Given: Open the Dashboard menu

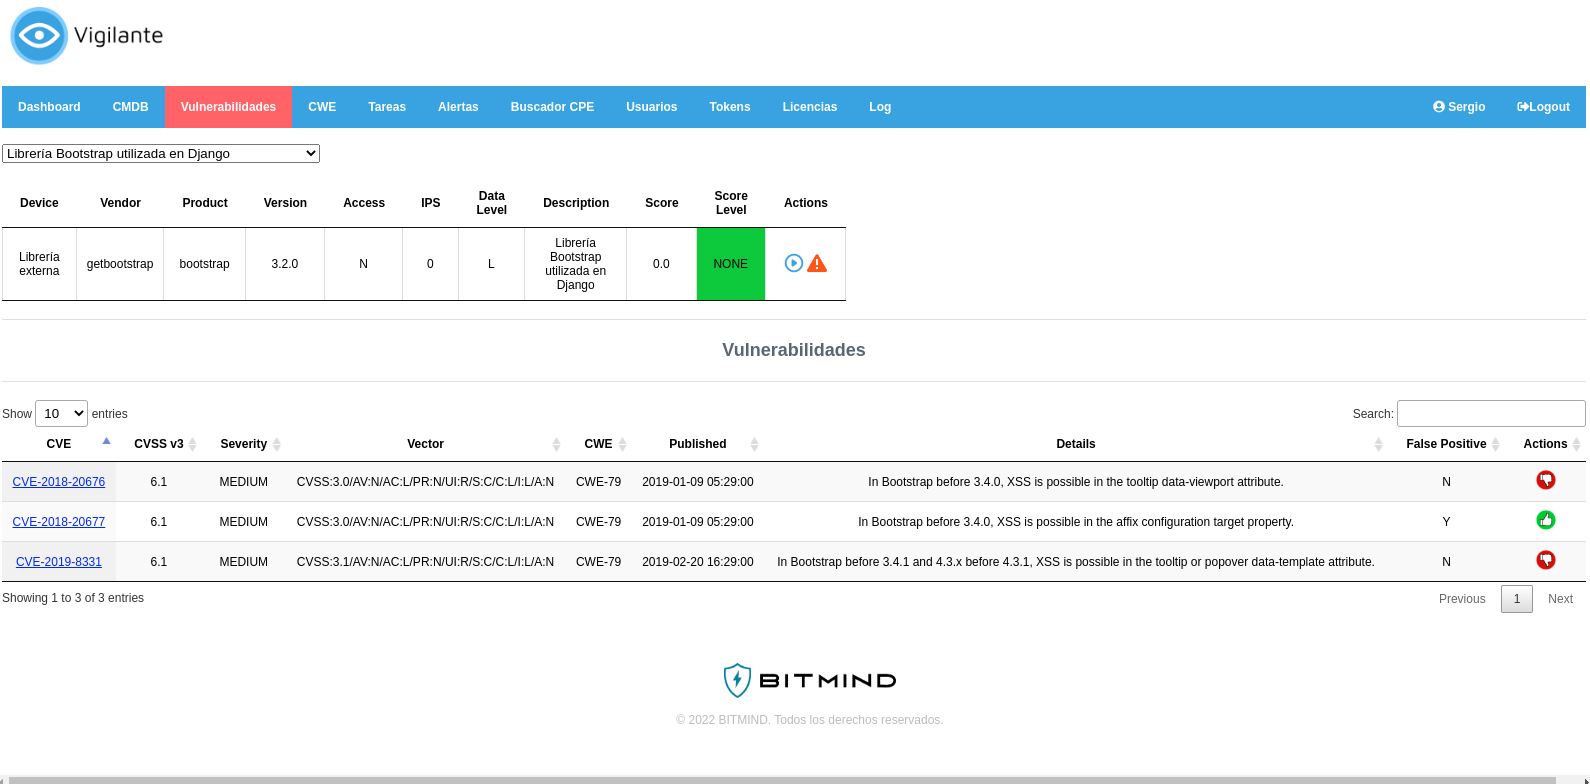Looking at the screenshot, I should point(49,107).
